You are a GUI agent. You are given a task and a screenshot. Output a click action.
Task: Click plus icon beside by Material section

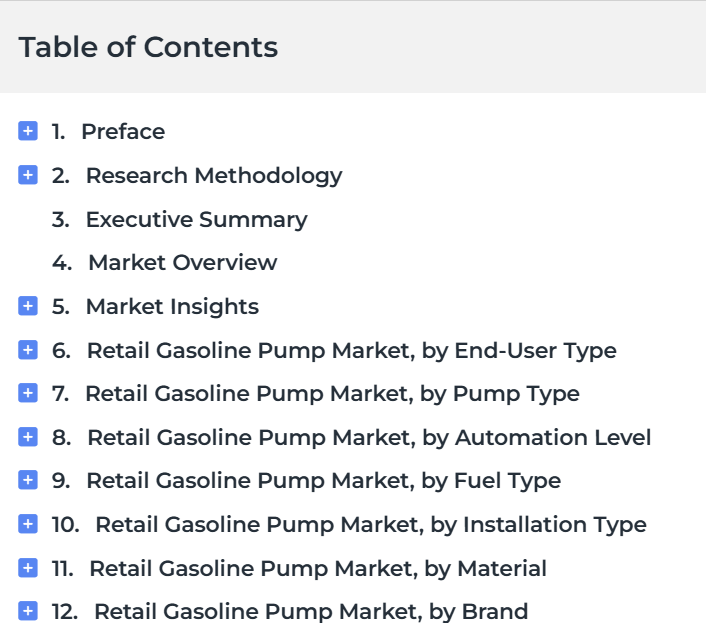click(28, 568)
